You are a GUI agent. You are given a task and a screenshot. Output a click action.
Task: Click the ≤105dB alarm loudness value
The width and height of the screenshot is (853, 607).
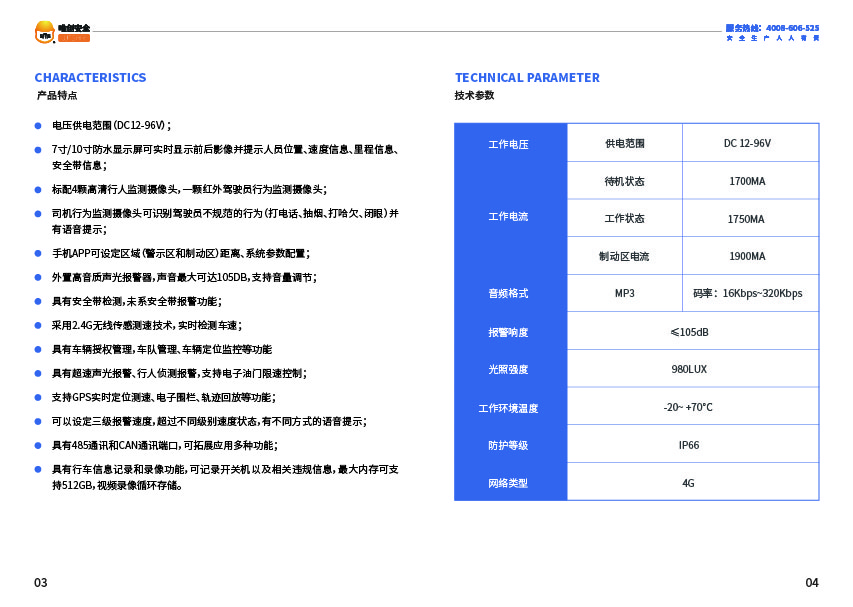click(x=690, y=332)
